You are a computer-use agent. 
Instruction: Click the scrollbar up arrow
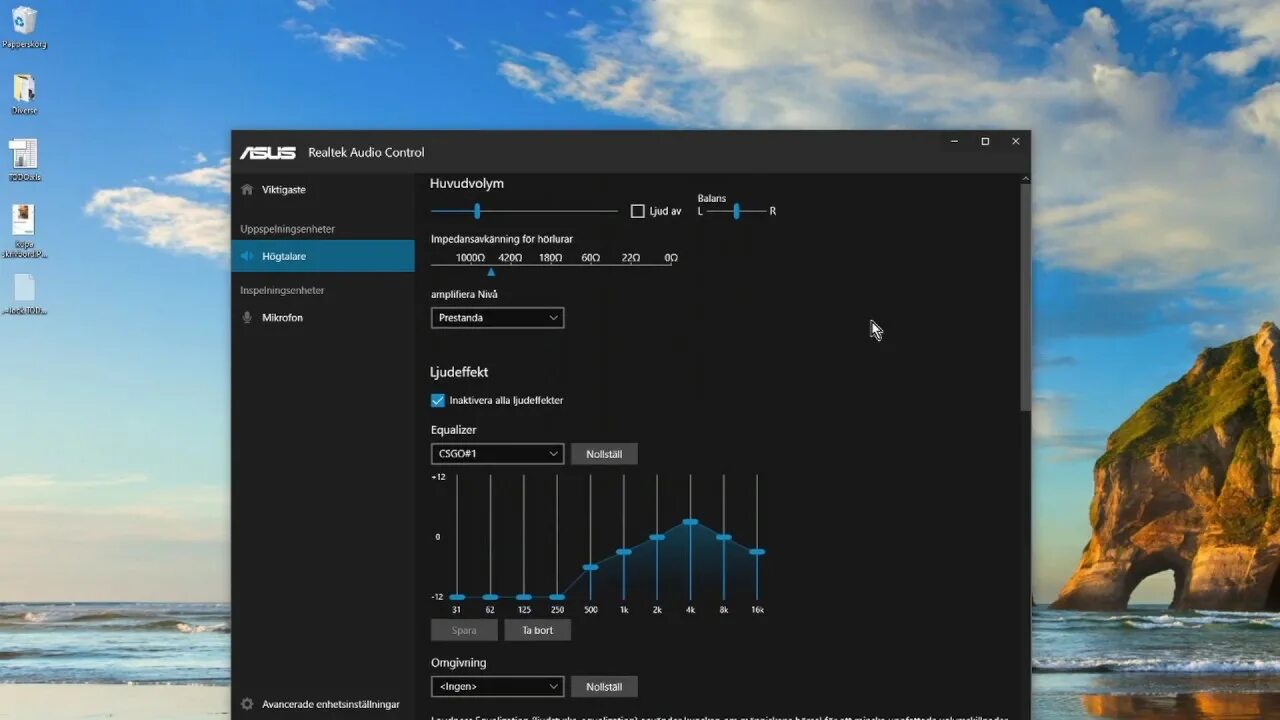1025,179
